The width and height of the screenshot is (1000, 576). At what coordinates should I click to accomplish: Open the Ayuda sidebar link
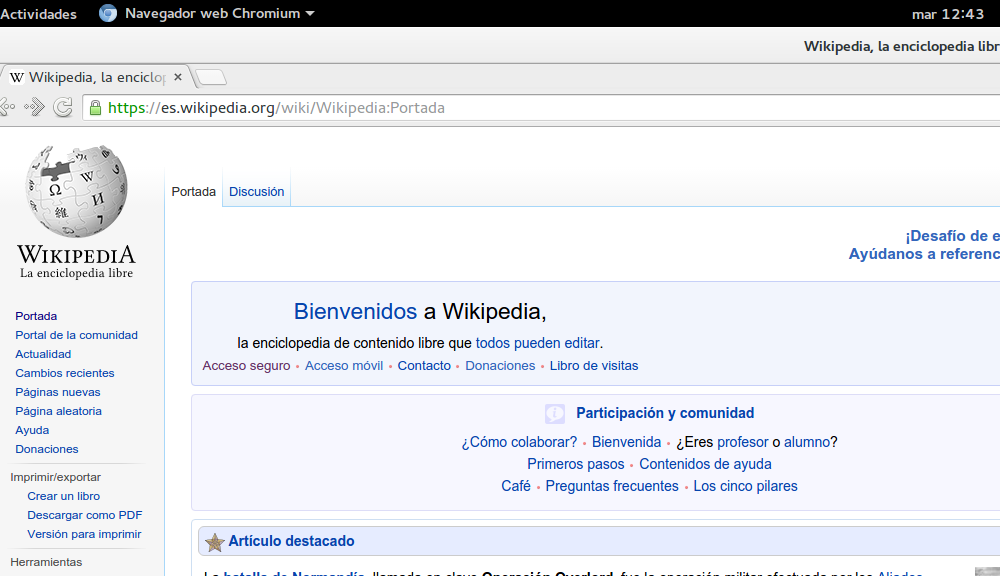[x=32, y=431]
